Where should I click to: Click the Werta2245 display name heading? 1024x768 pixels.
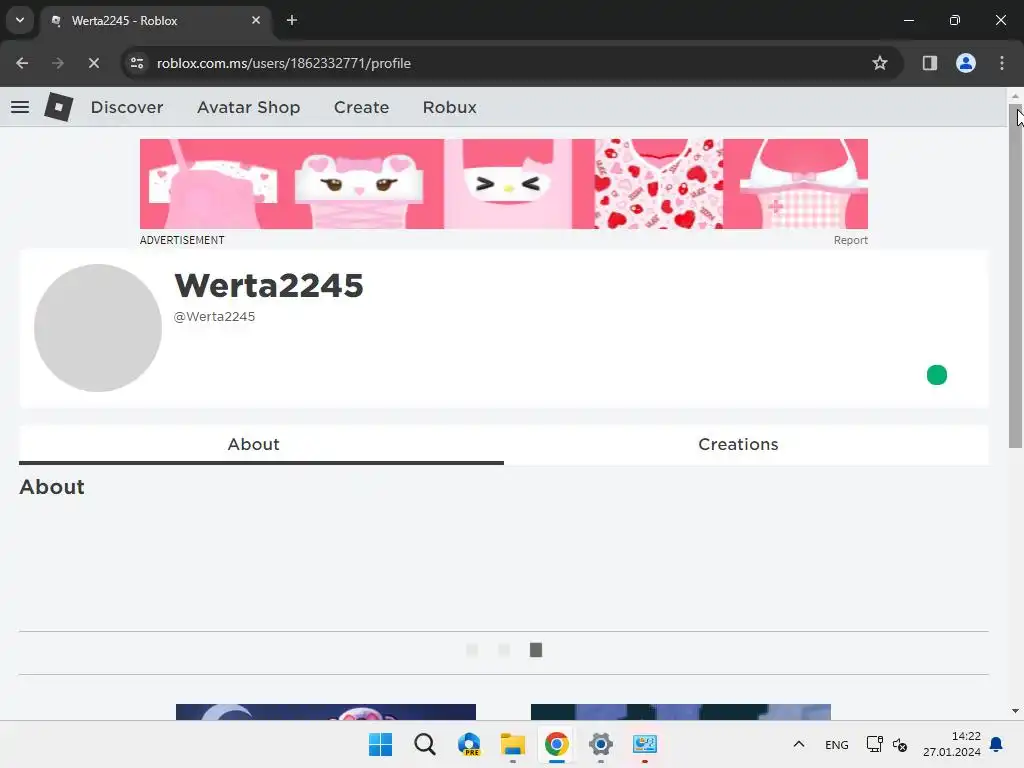(268, 285)
